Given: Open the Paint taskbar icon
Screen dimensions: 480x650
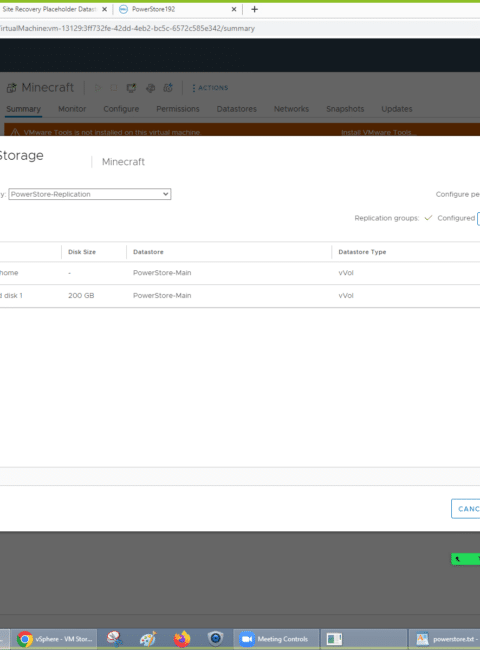Looking at the screenshot, I should (x=148, y=639).
